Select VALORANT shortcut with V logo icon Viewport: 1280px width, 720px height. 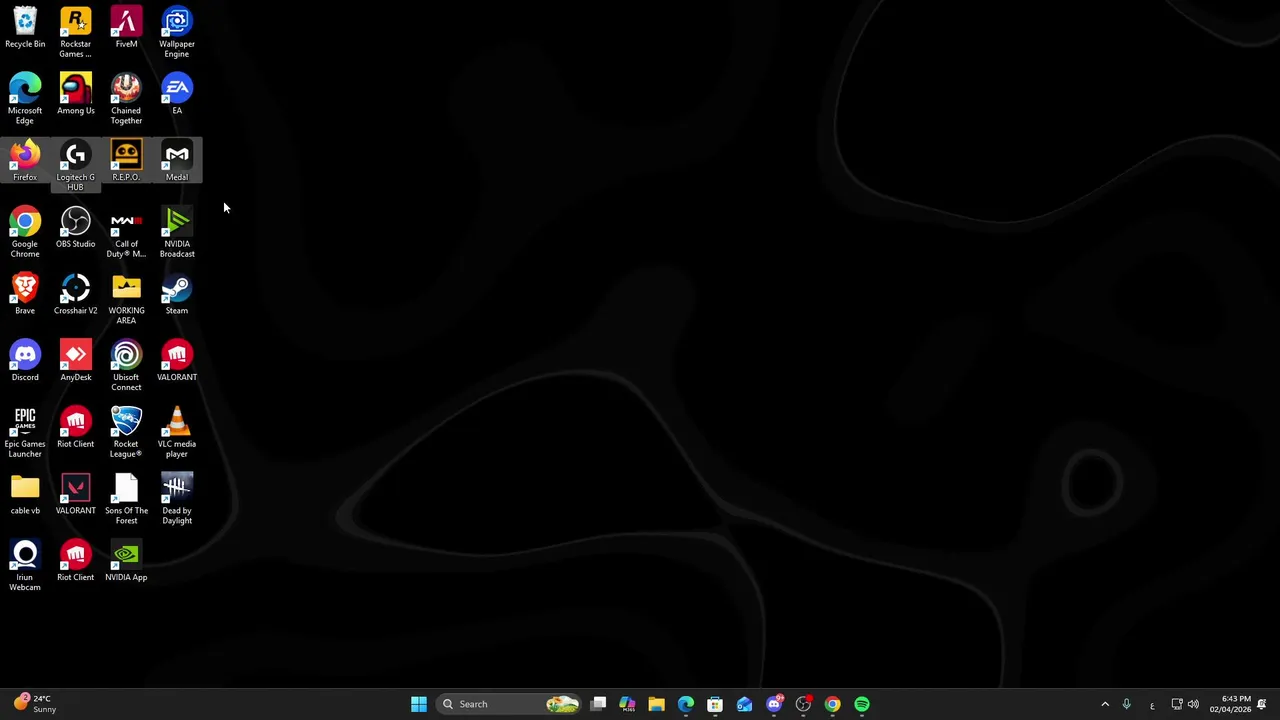(75, 494)
